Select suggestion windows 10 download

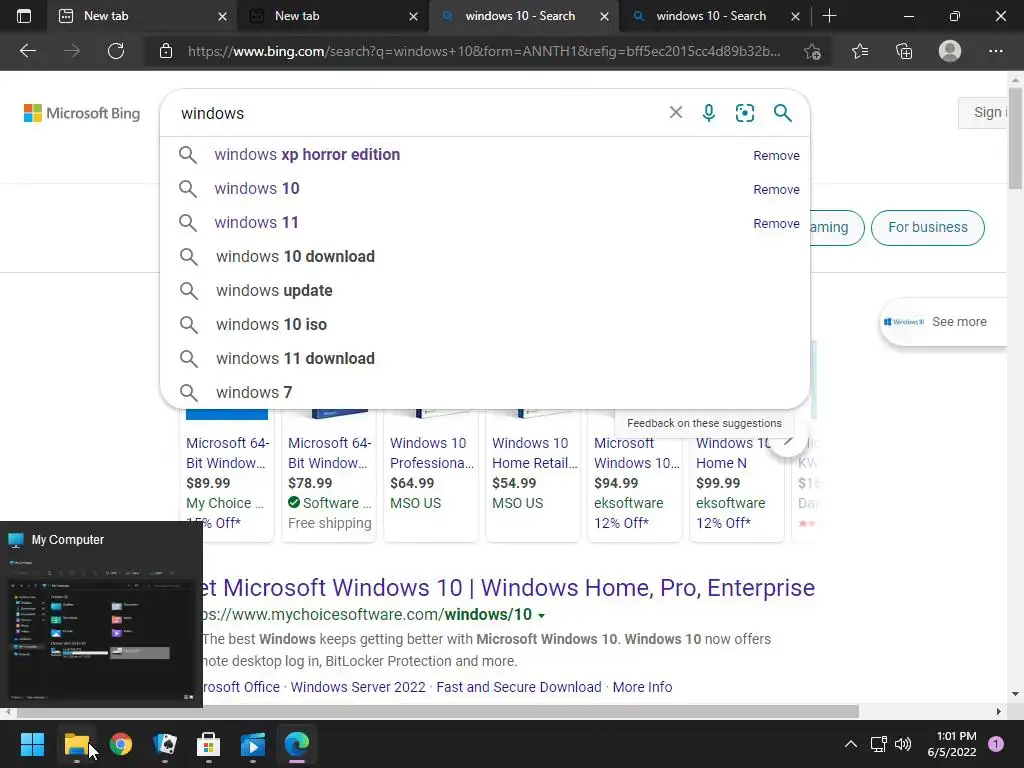click(485, 257)
